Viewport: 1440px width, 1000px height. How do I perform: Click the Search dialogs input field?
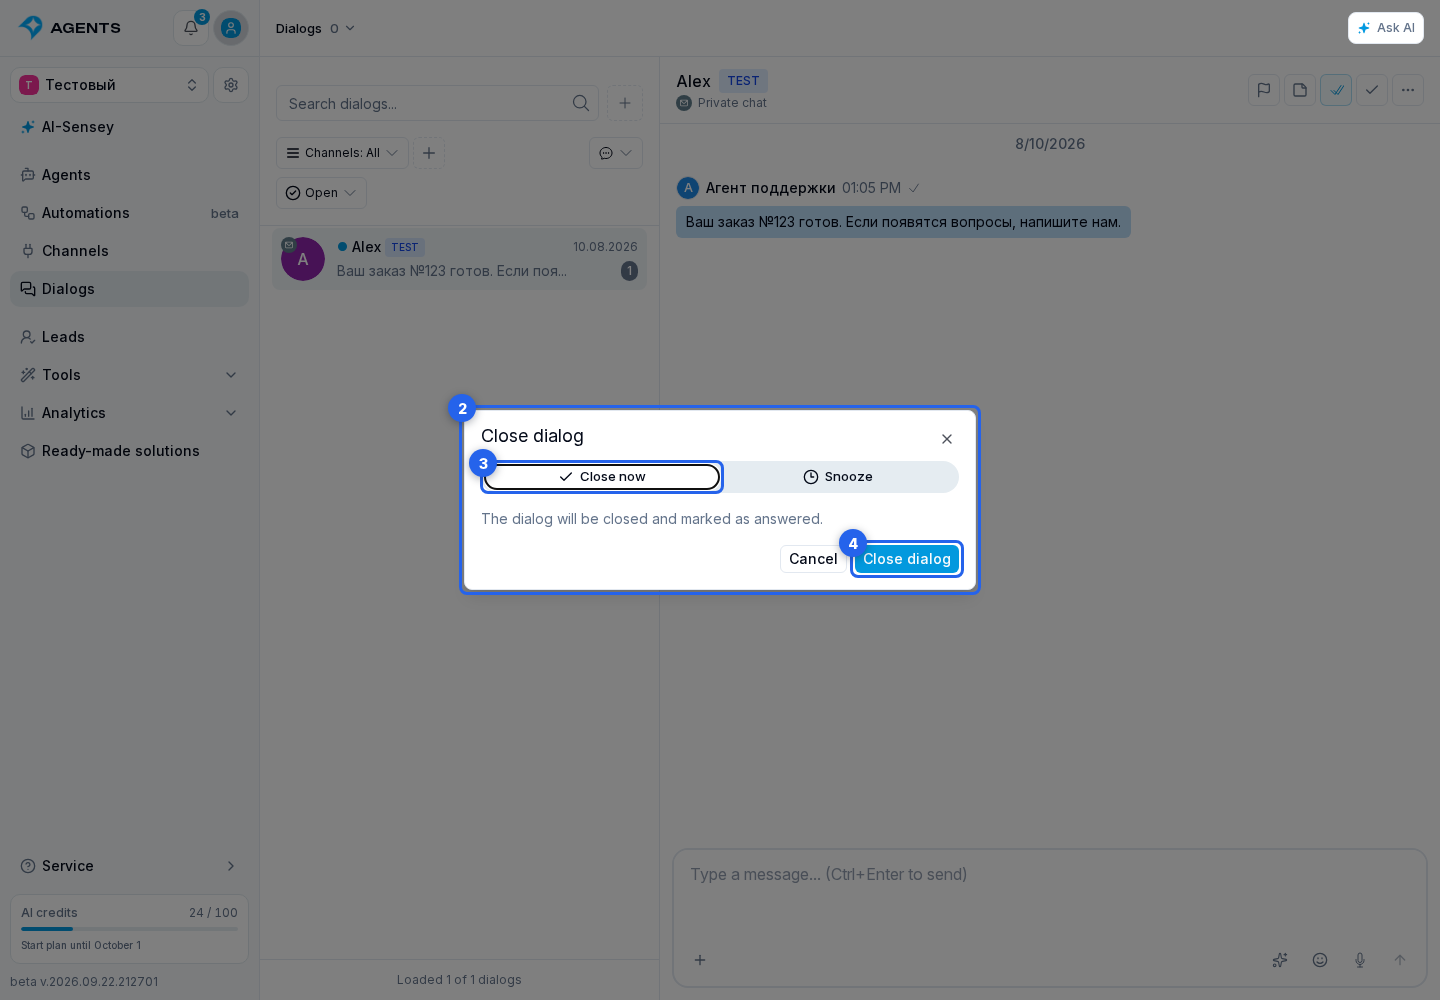coord(437,103)
